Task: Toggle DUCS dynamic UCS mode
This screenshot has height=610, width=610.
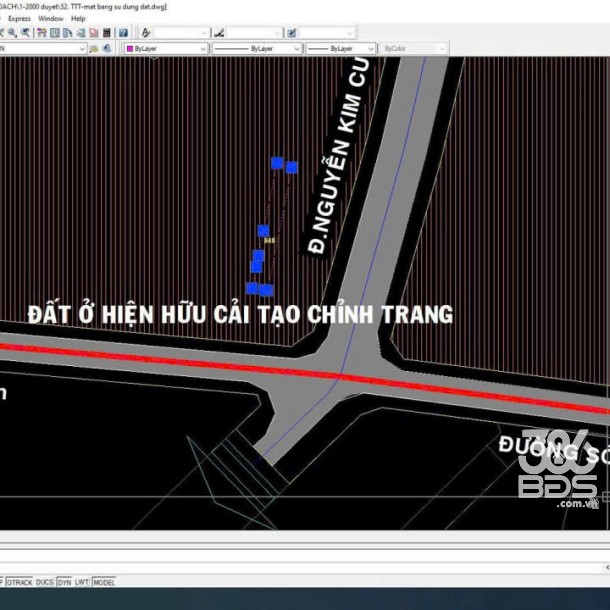Action: pos(44,582)
